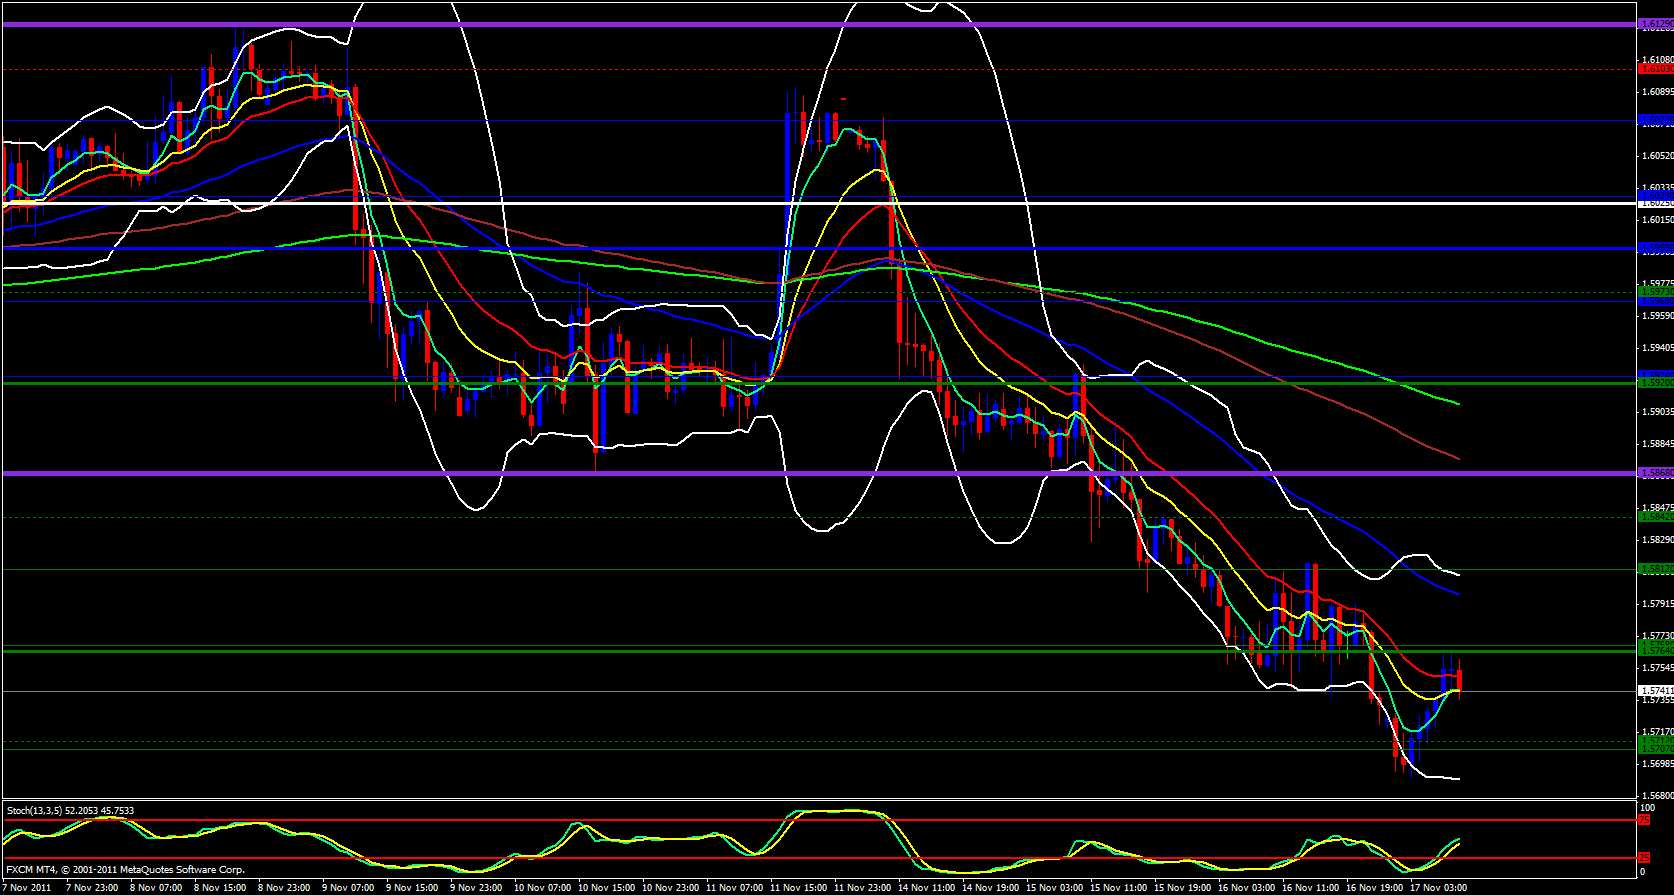Click the 7 Nov 2011 time axis label
This screenshot has width=1674, height=895.
[27, 887]
